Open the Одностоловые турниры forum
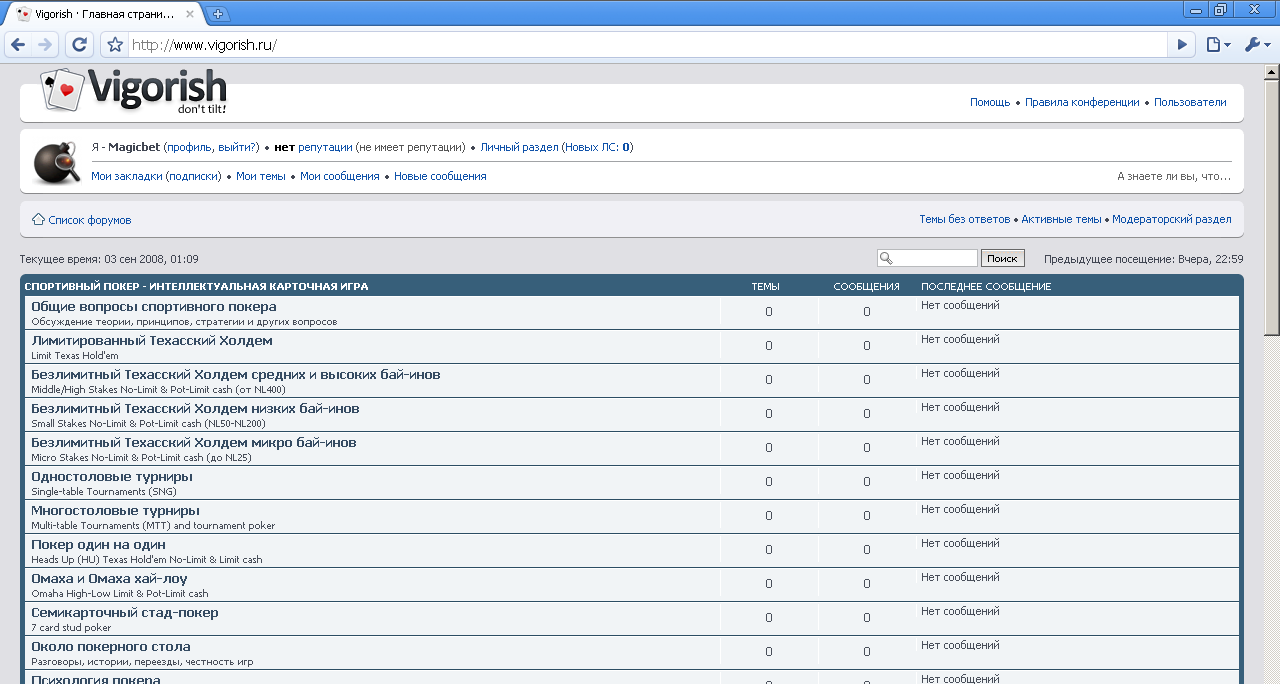The height and width of the screenshot is (684, 1280). pyautogui.click(x=112, y=477)
